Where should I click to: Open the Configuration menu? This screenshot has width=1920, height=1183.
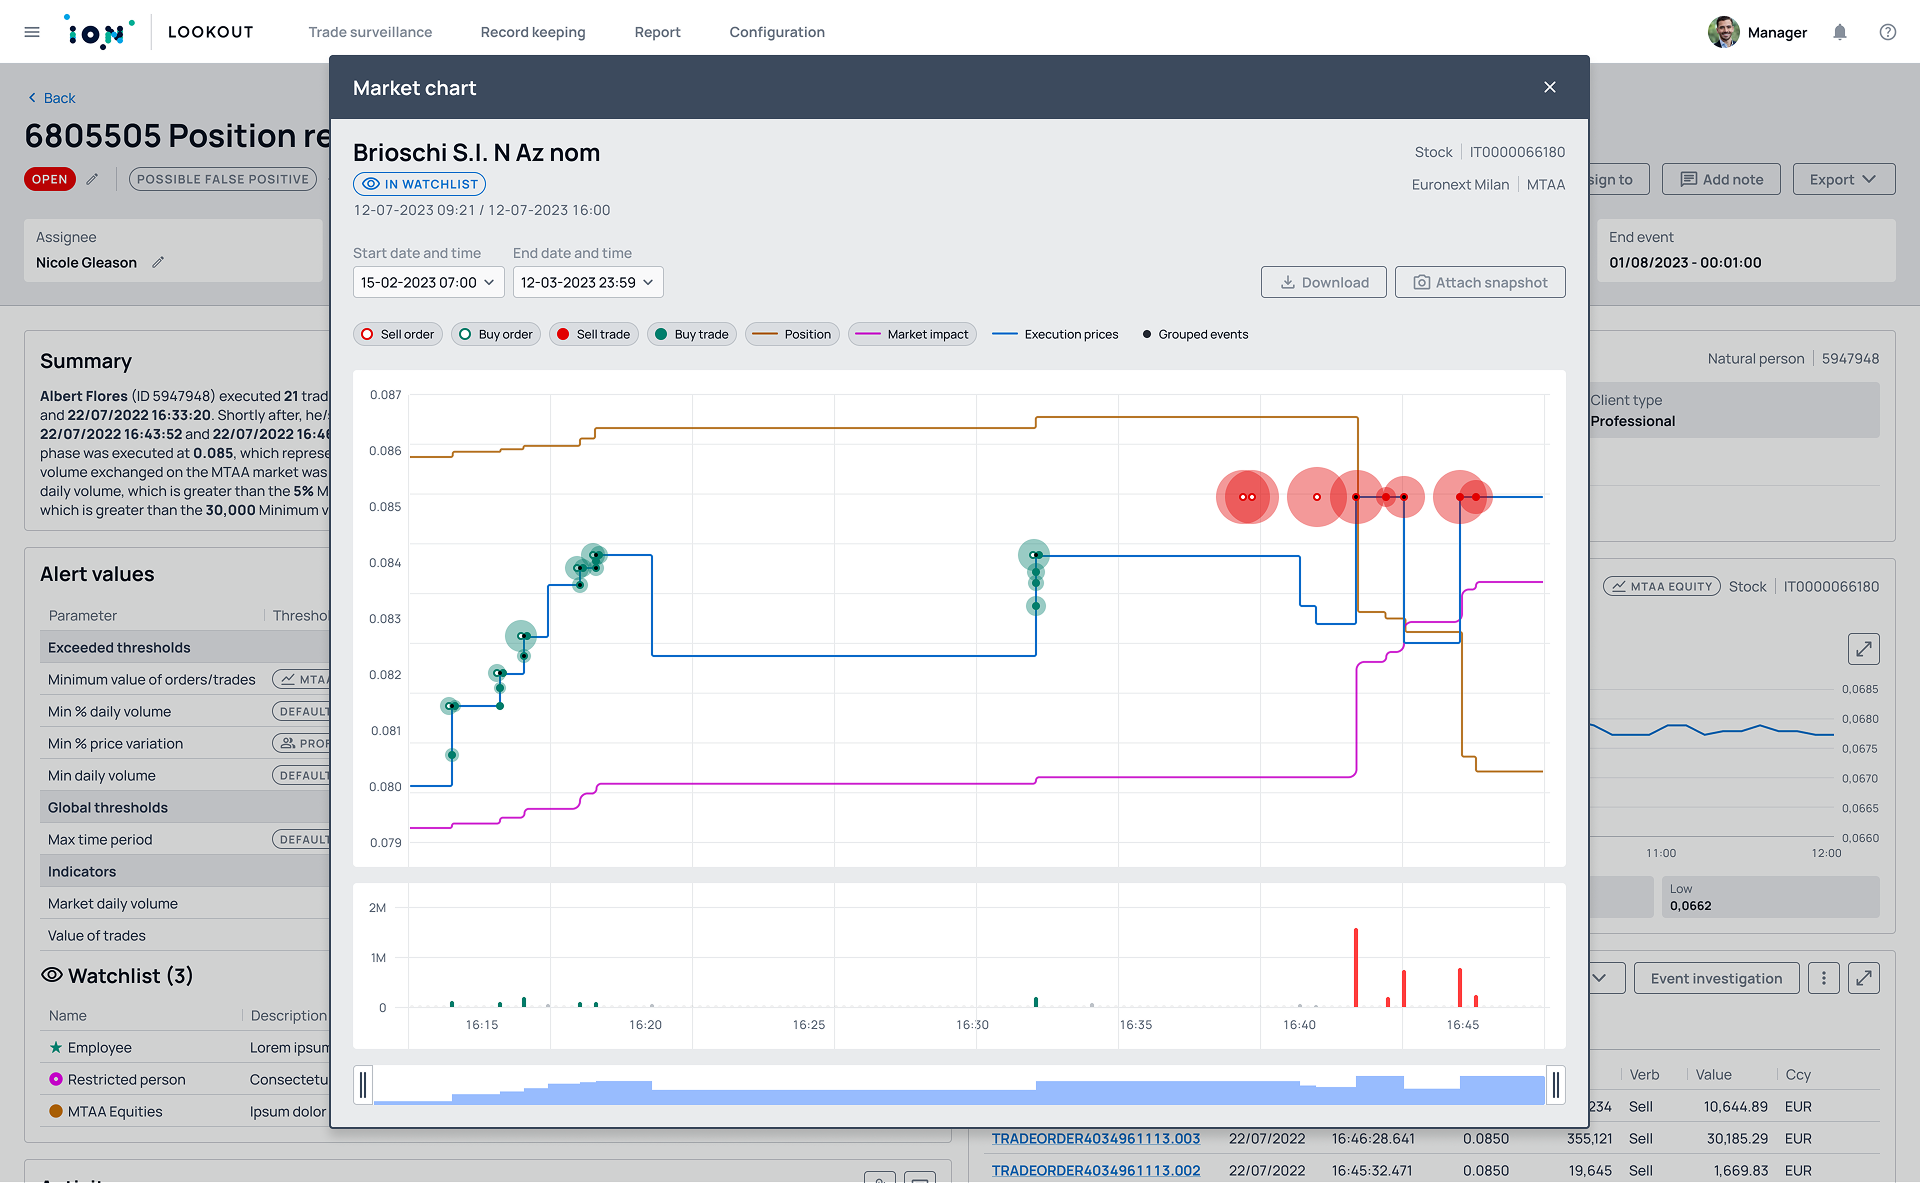pos(777,32)
